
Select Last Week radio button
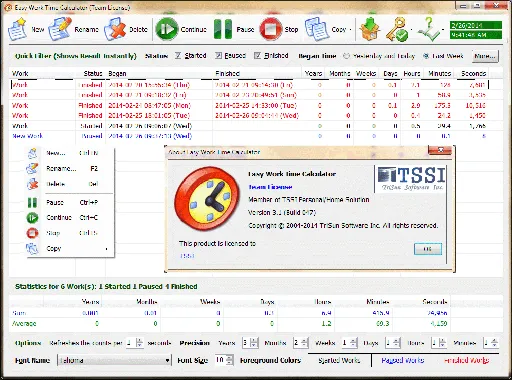tap(426, 56)
